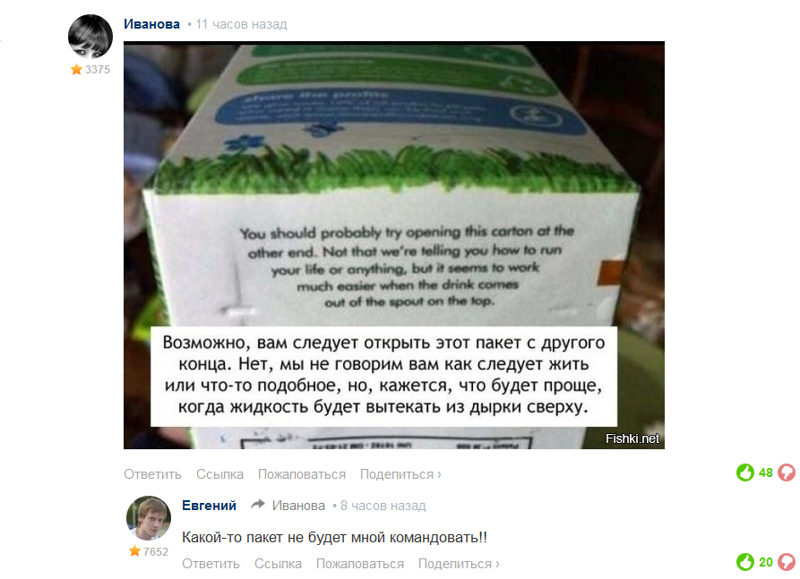The image size is (800, 579).
Task: Upvote Иванова's comment with thumbs-up icon
Action: 745,472
